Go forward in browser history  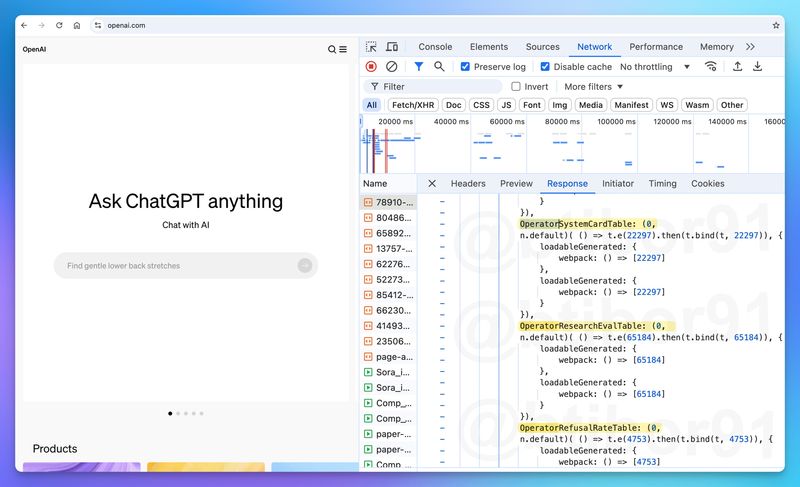click(41, 25)
